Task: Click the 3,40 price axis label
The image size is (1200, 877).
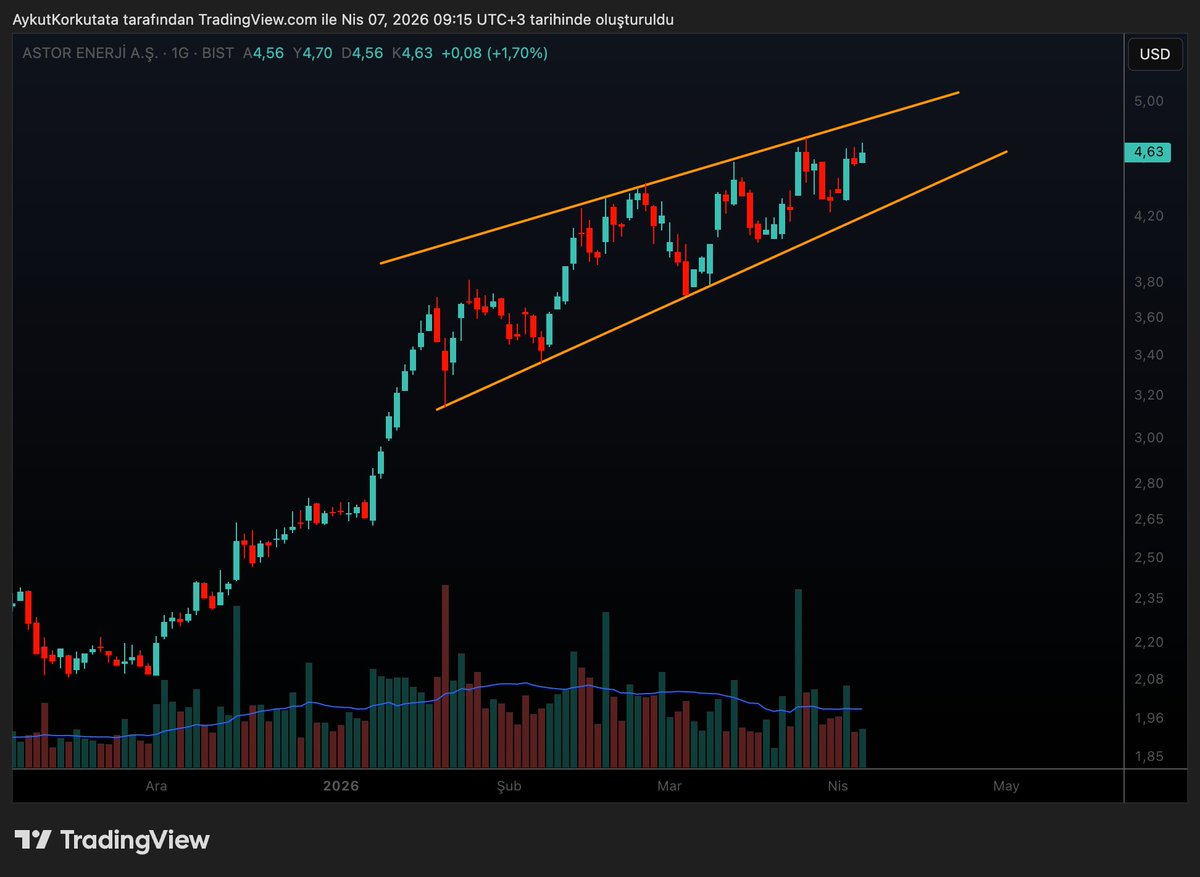Action: (1148, 355)
